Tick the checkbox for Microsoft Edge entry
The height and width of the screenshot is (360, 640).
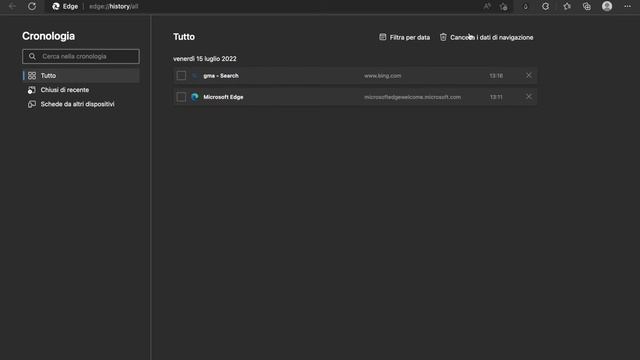(181, 97)
